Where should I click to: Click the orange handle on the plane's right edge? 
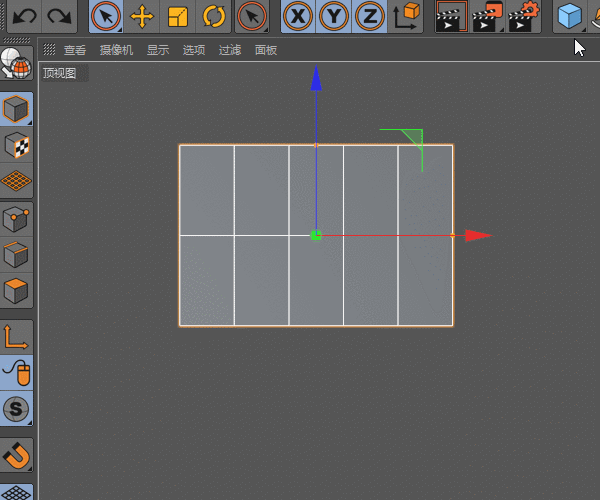click(453, 236)
